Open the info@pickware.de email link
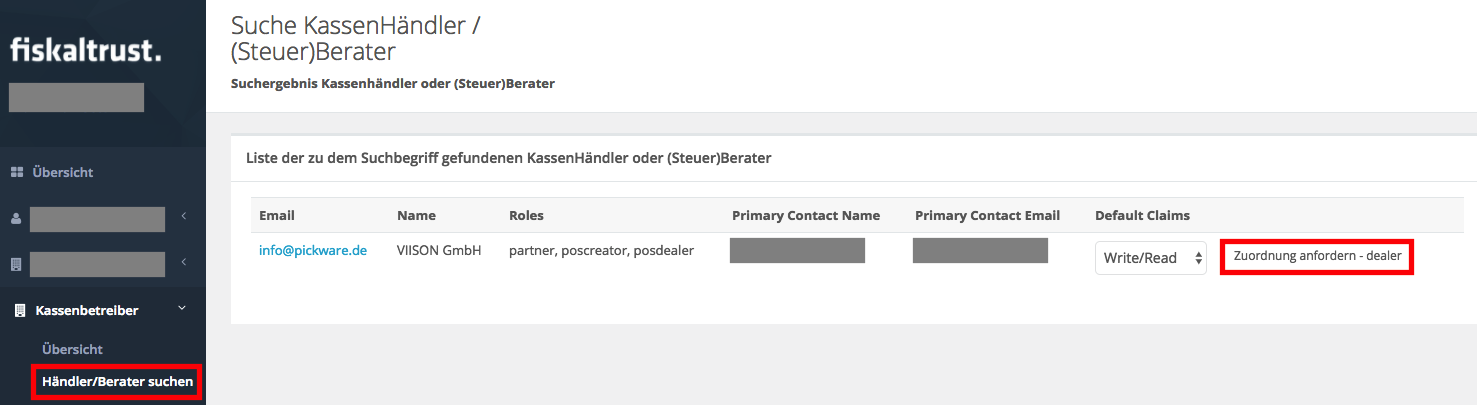The image size is (1477, 405). point(313,250)
